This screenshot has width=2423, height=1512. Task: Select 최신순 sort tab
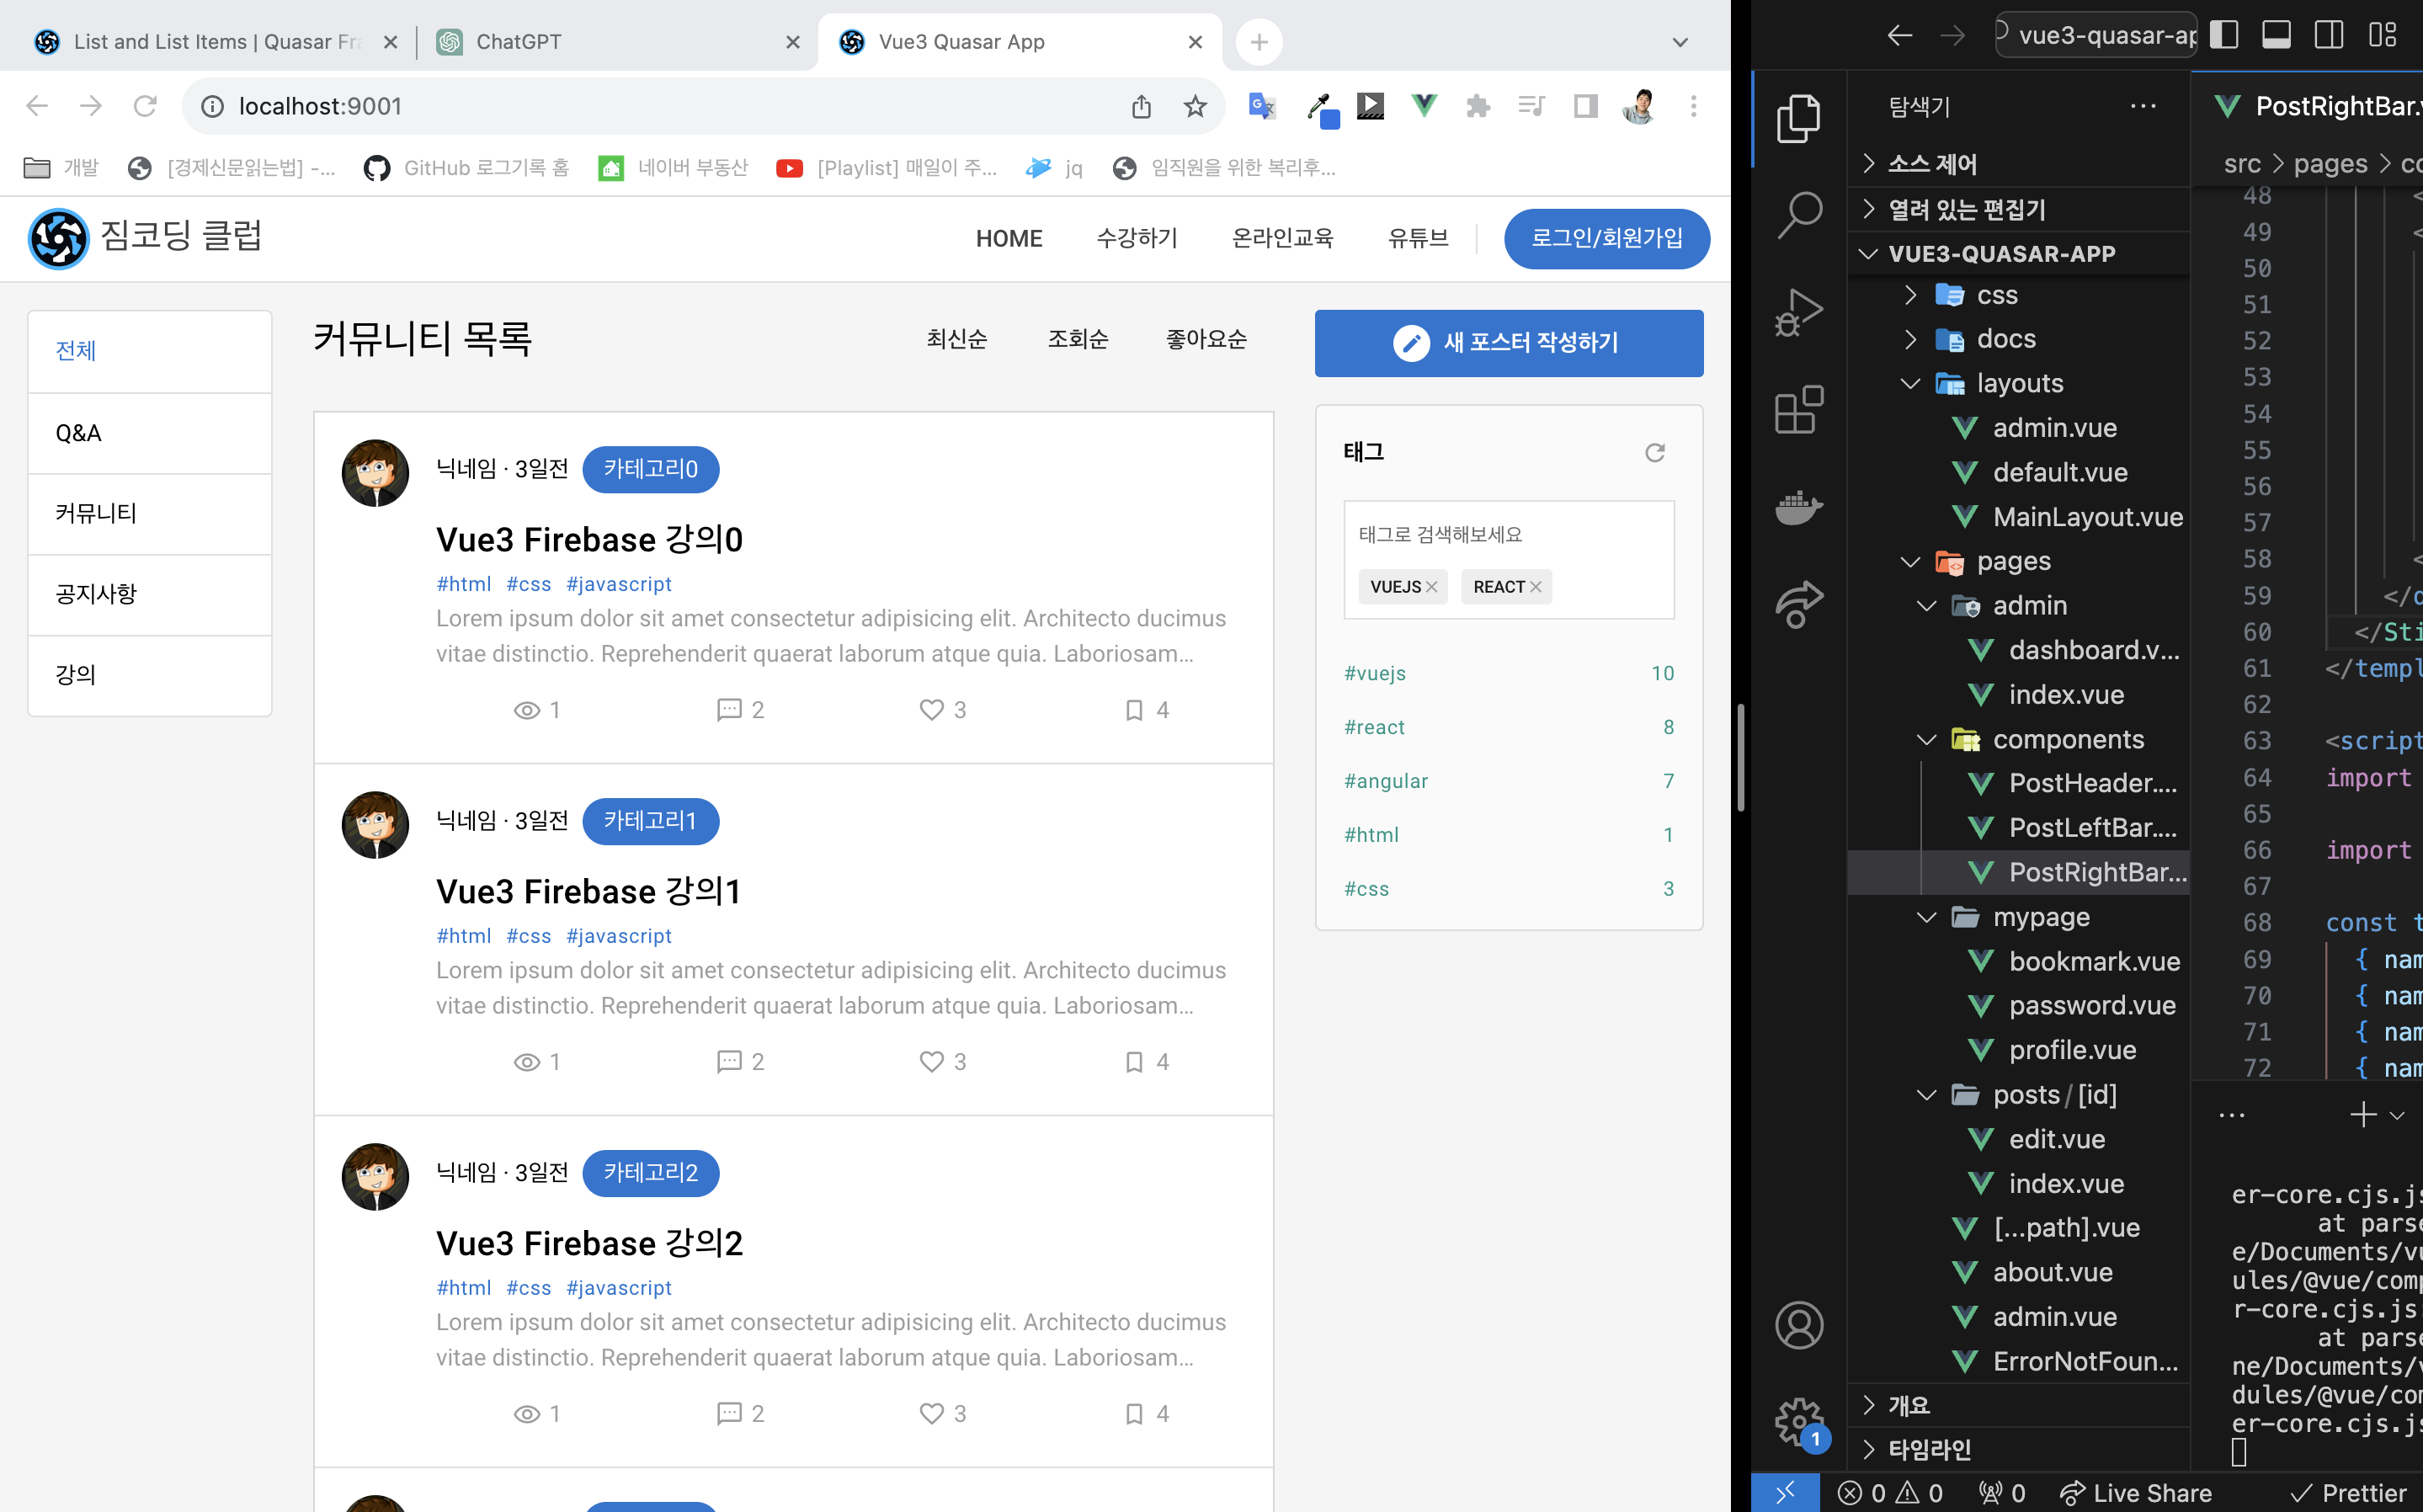956,339
